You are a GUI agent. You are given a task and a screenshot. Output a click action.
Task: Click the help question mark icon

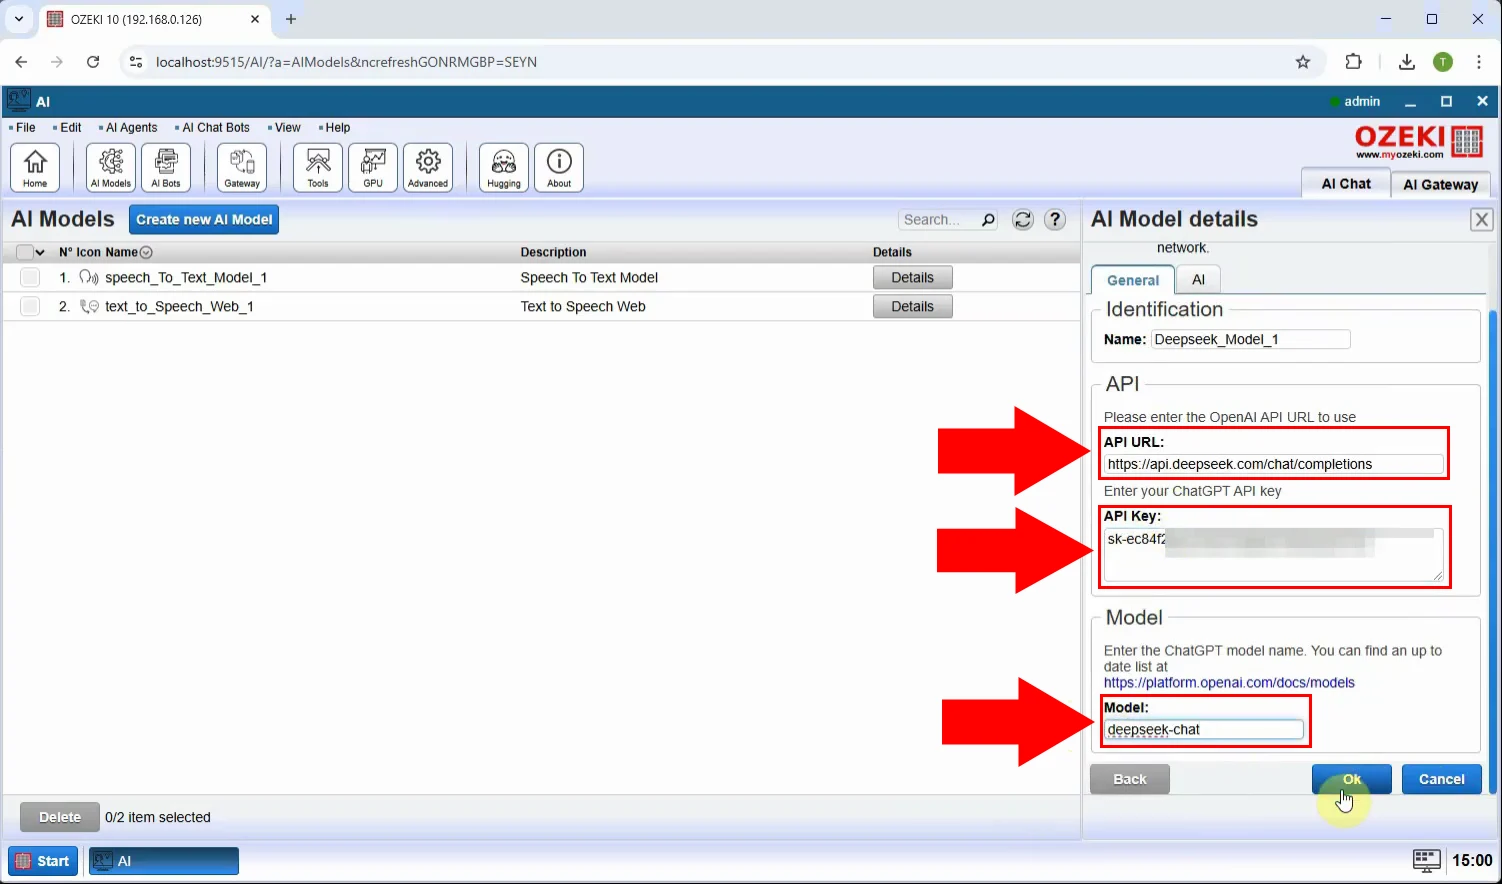click(x=1055, y=220)
